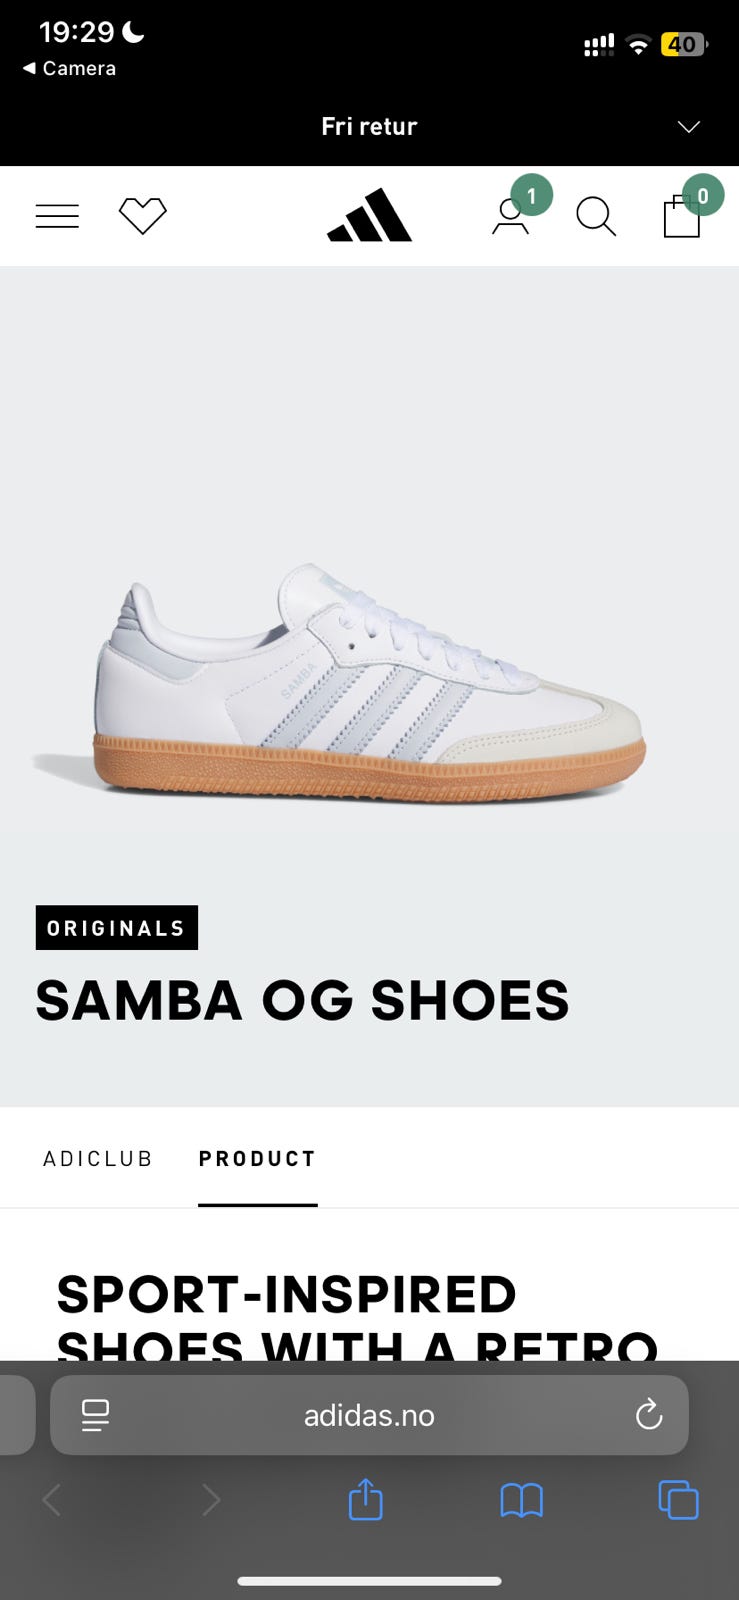This screenshot has height=1600, width=739.
Task: Tap the Fri retur banner text
Action: coord(369,126)
